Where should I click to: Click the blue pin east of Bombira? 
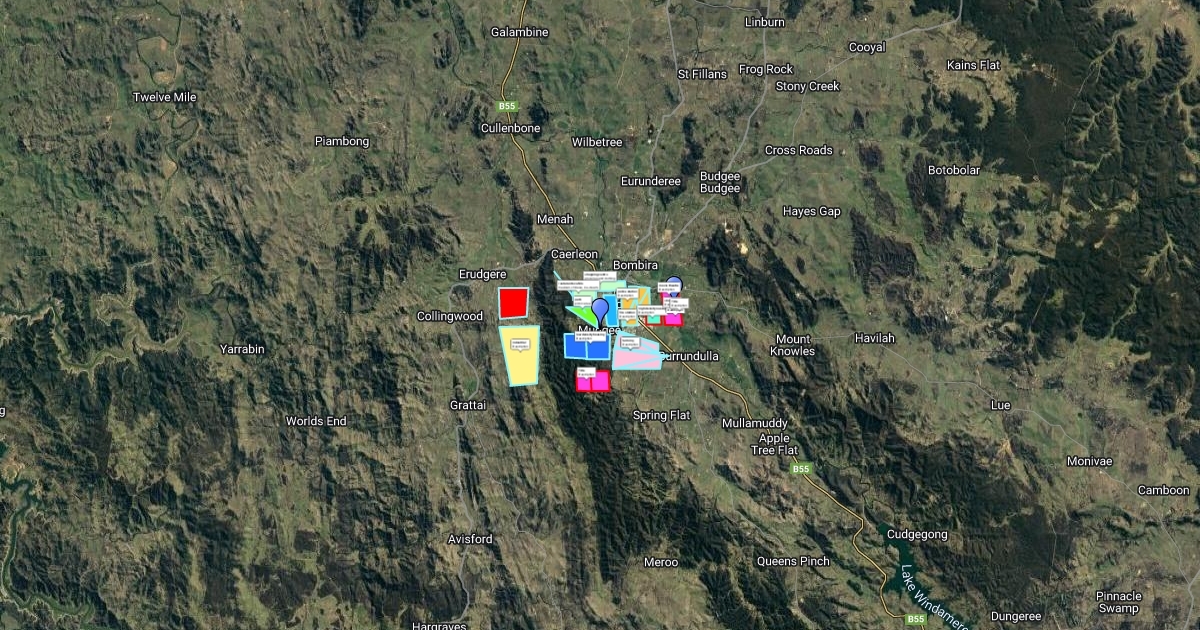click(673, 285)
